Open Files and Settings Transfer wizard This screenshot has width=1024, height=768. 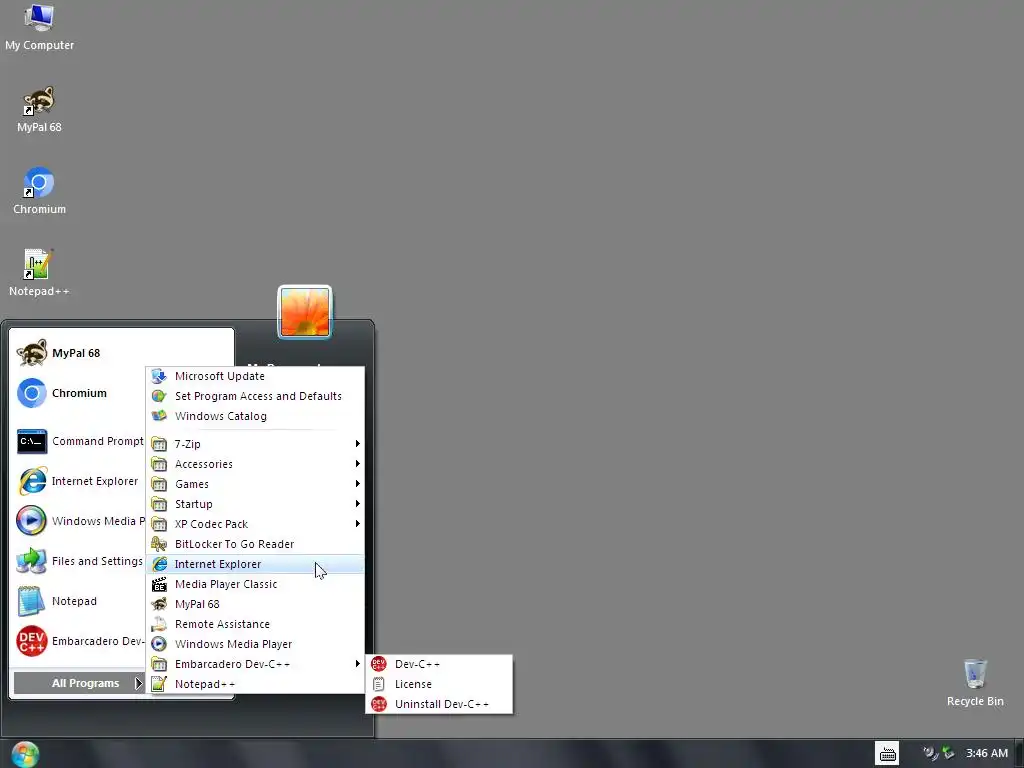tap(78, 561)
